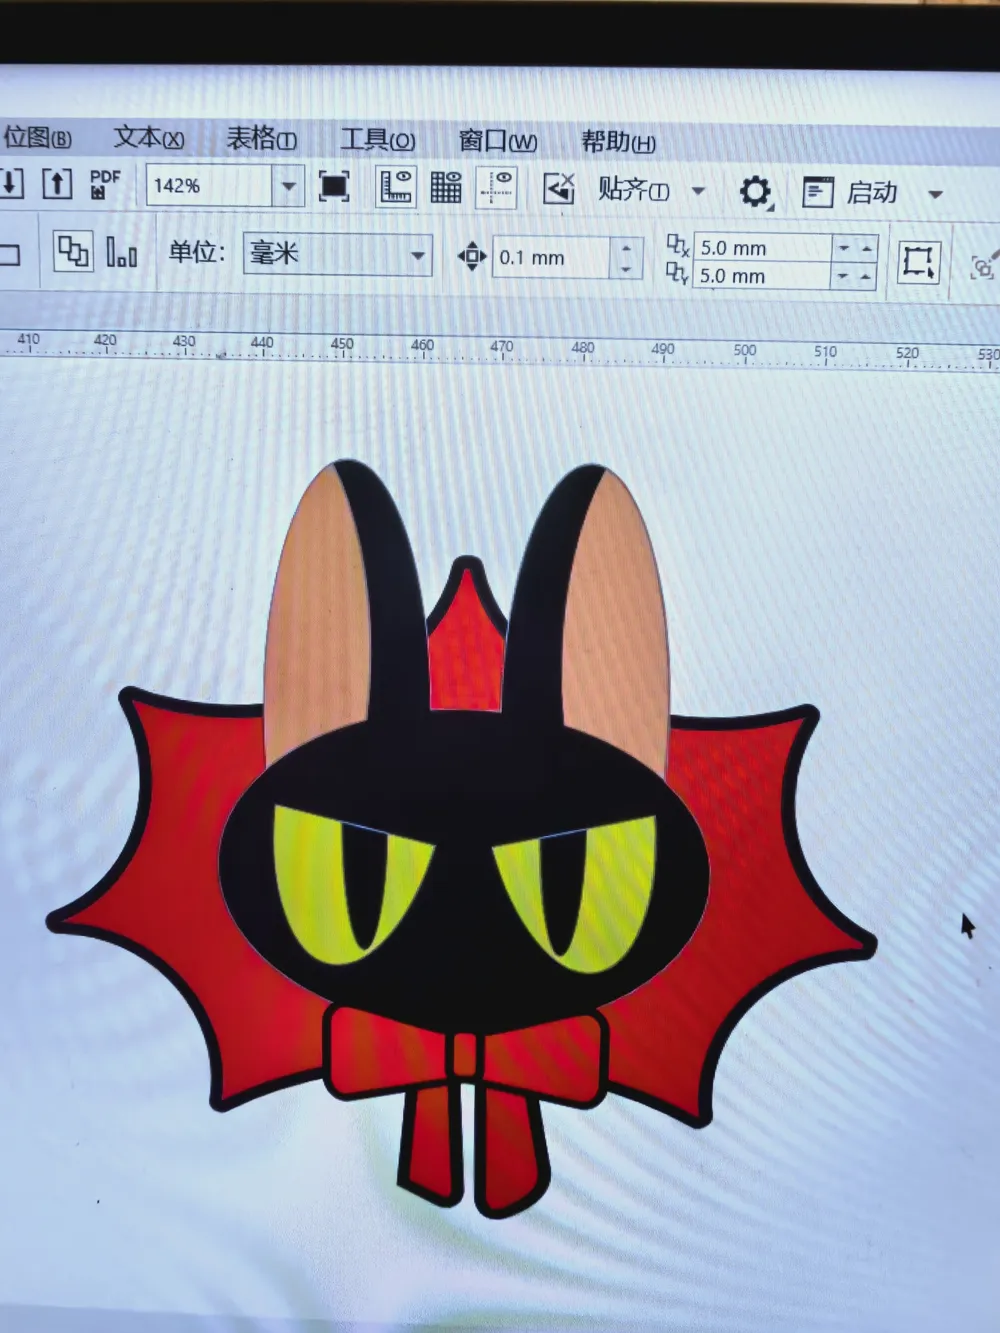
Task: Decrease nudge distance with down spinner
Action: click(x=626, y=268)
